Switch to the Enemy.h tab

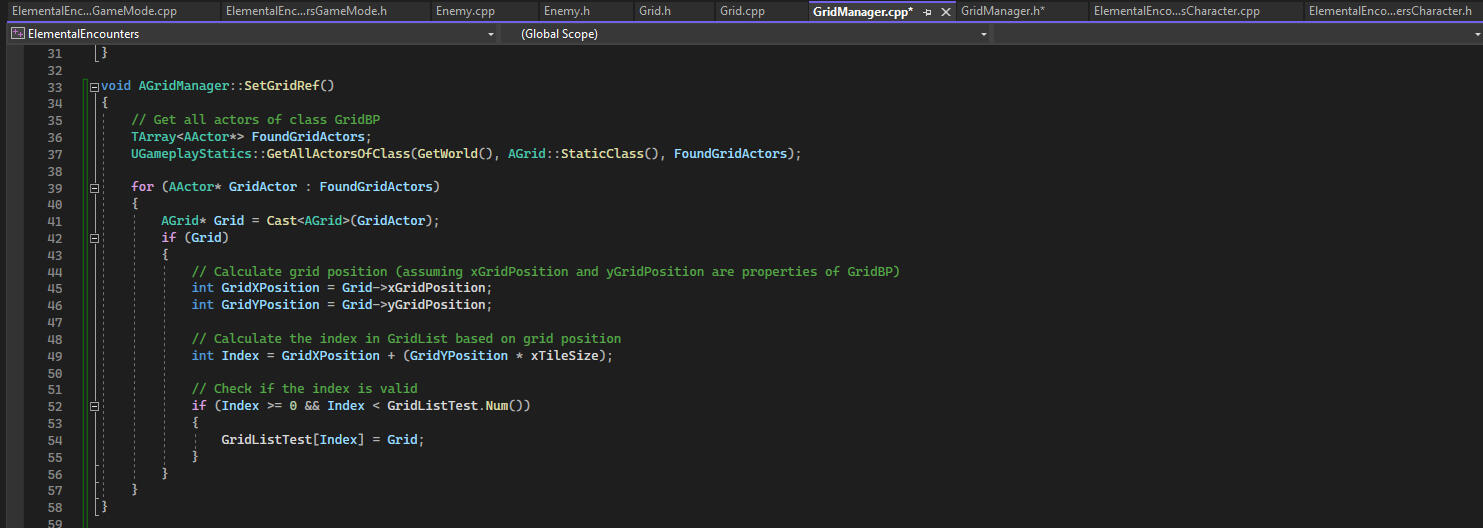[x=566, y=12]
